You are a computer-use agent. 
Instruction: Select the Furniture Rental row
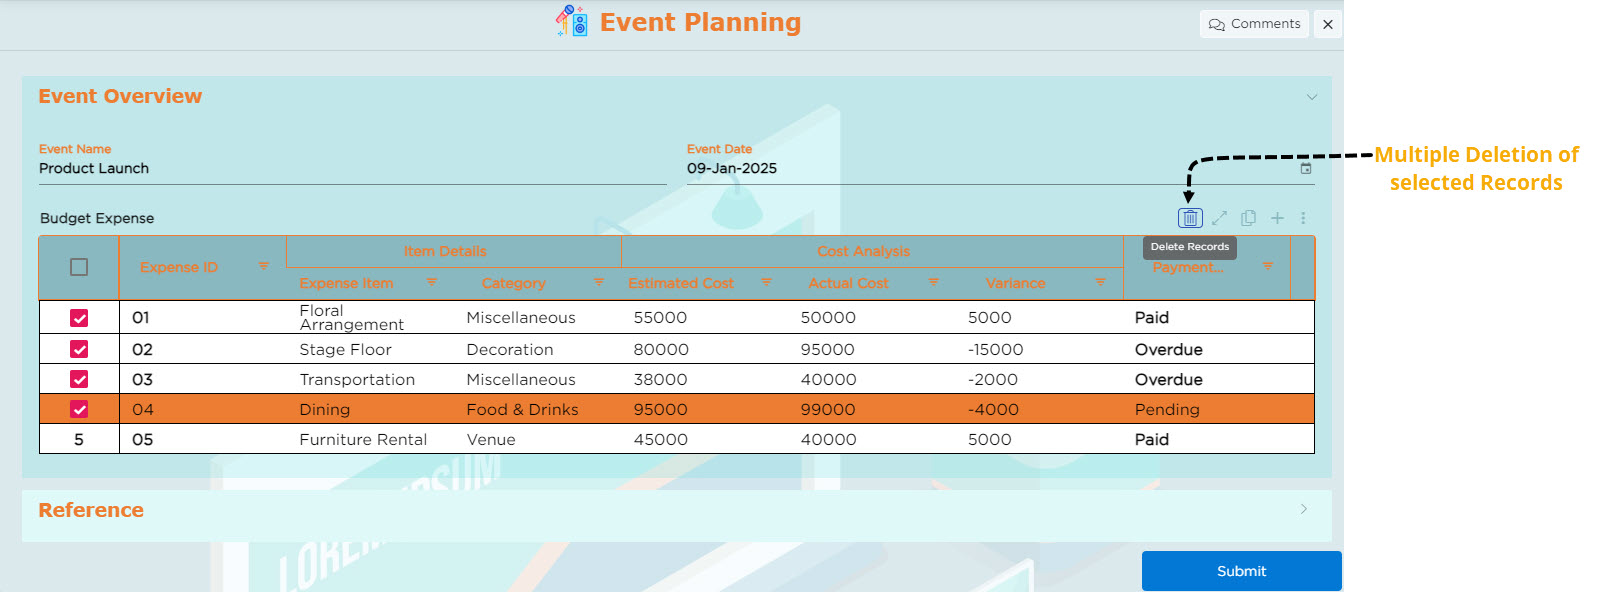pyautogui.click(x=79, y=439)
